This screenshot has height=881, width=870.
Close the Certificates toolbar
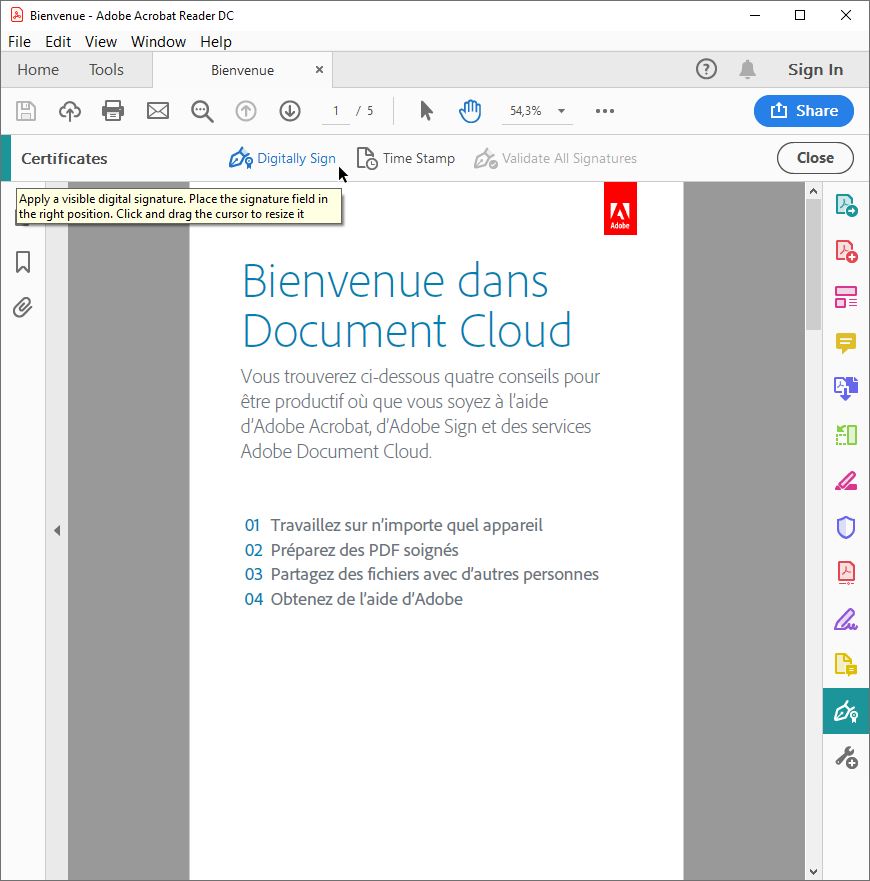(x=815, y=158)
